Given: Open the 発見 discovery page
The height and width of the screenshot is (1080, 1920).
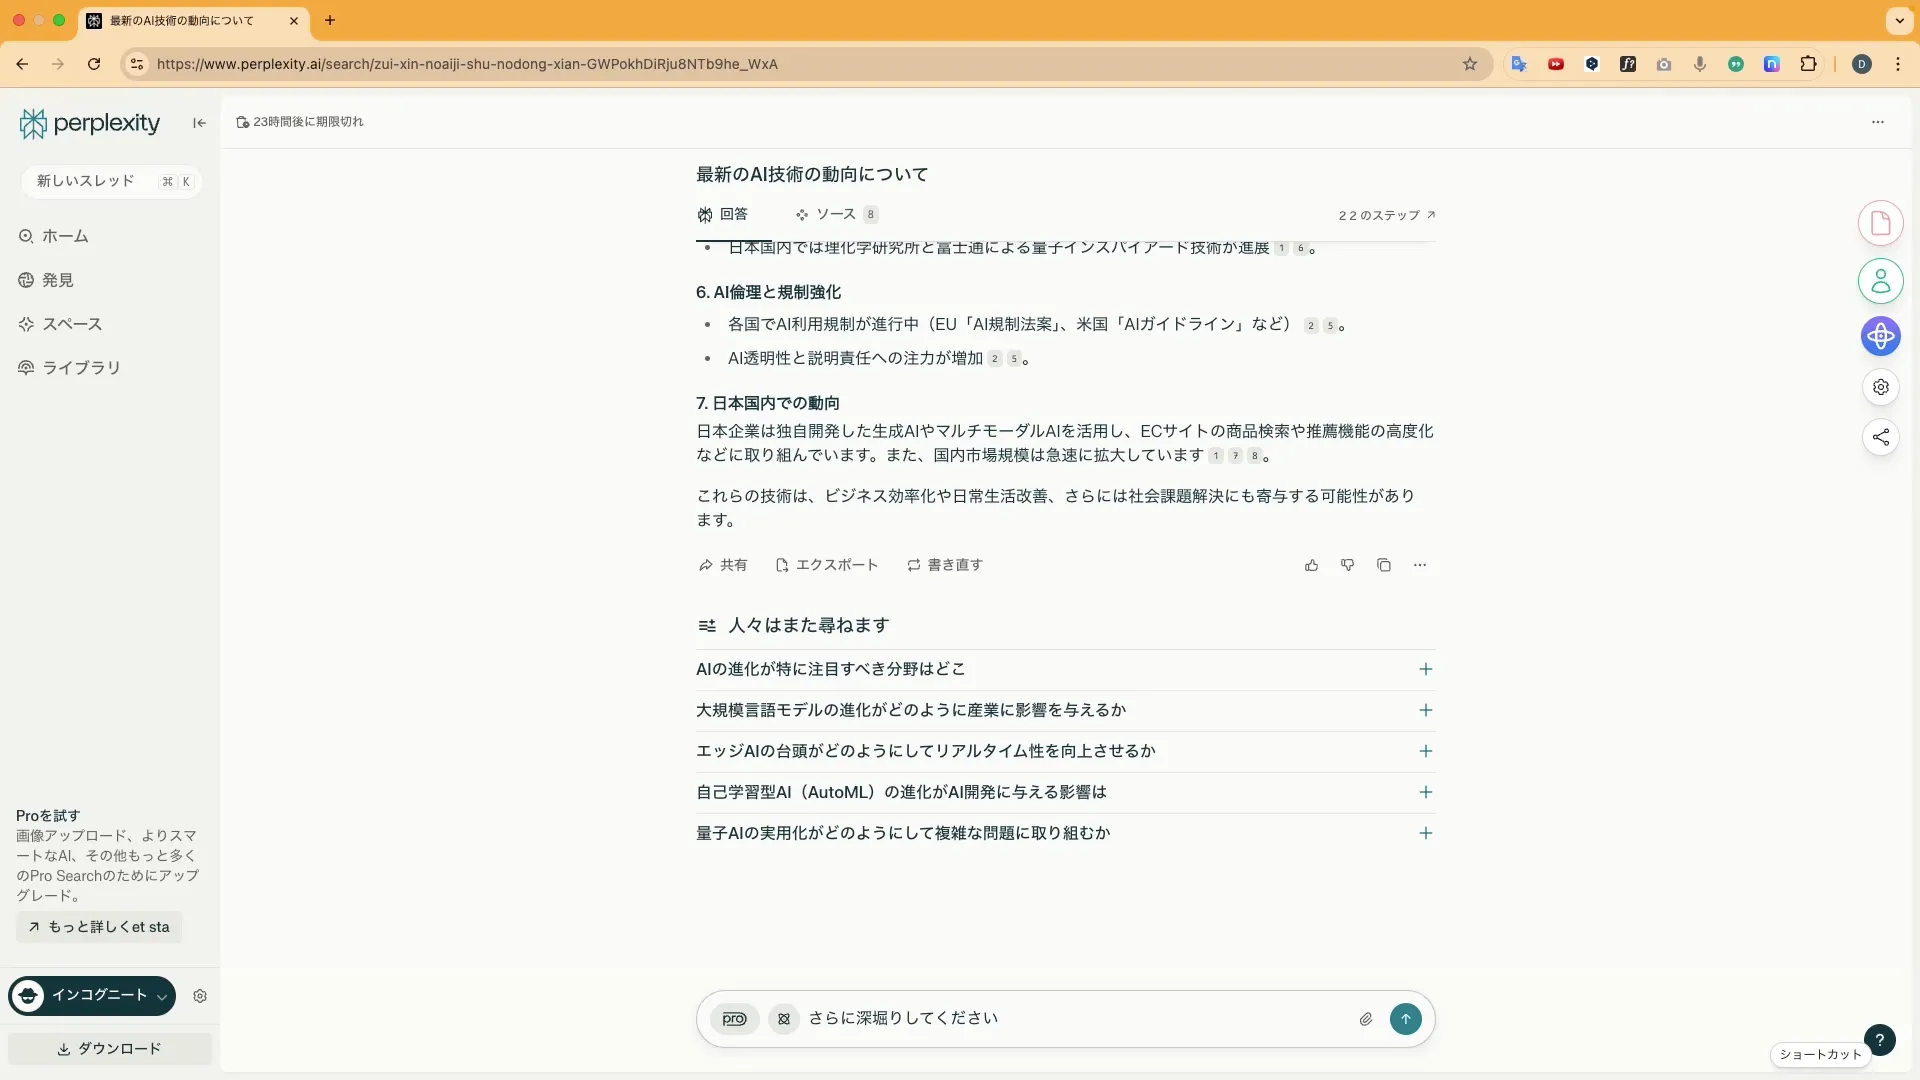Looking at the screenshot, I should pos(59,280).
